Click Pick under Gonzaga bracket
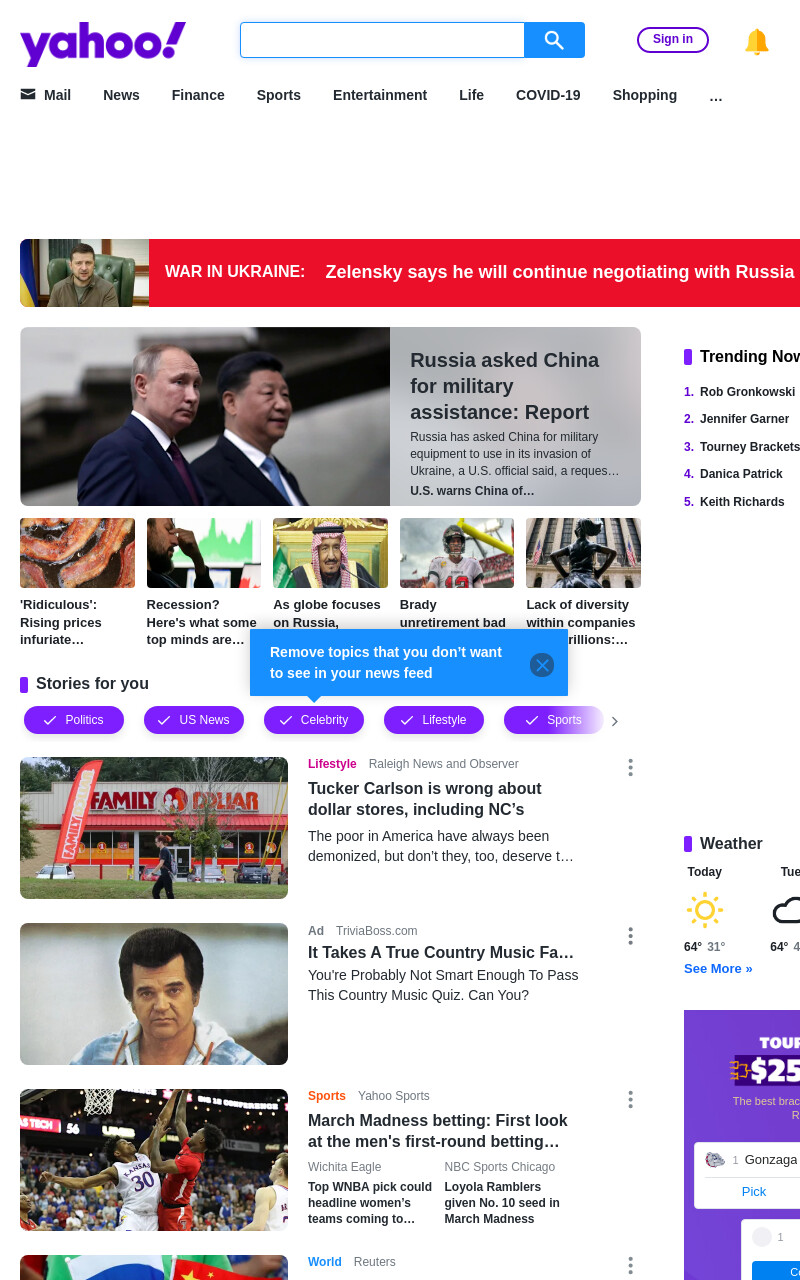 pyautogui.click(x=754, y=1191)
